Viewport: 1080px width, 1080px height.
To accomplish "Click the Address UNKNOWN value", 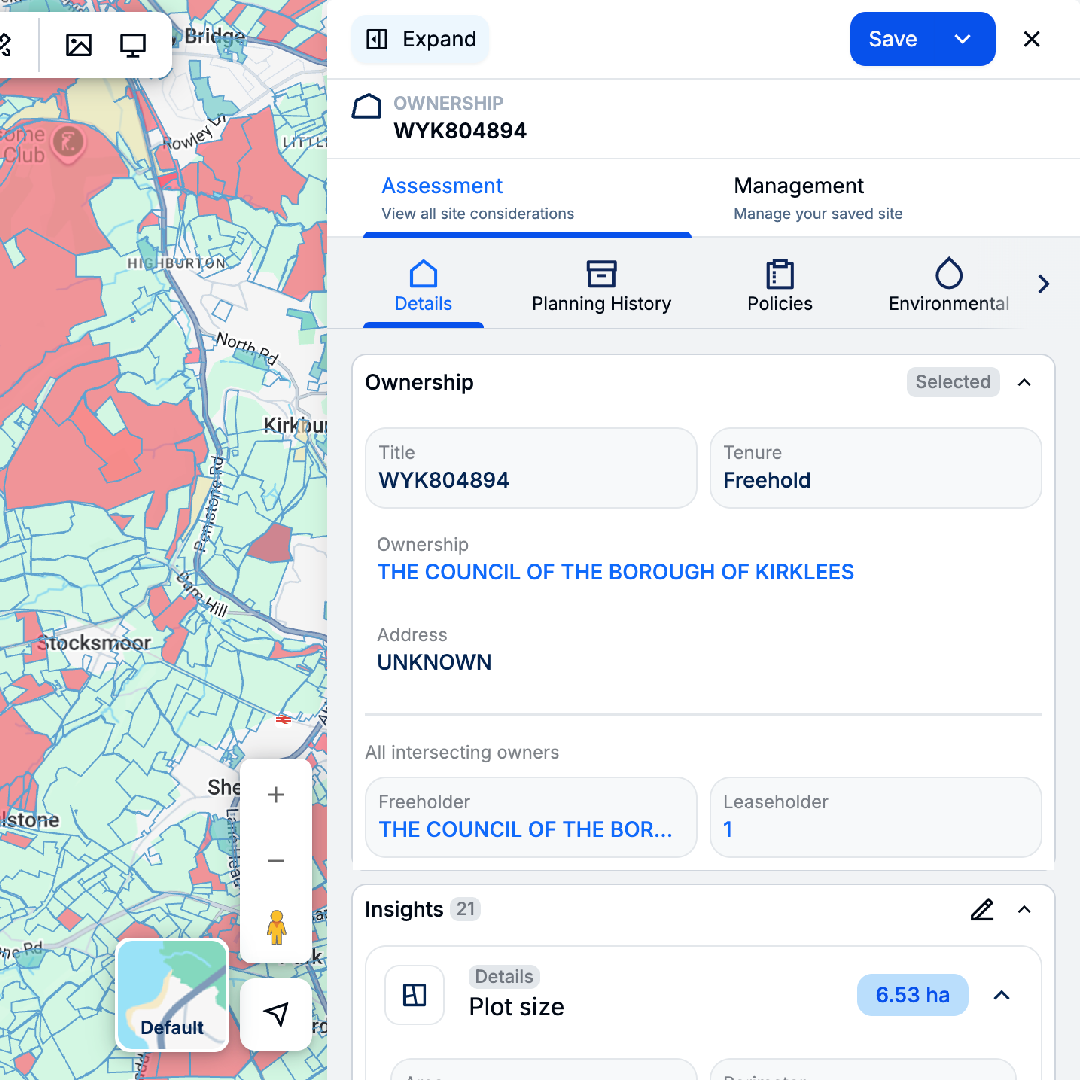I will pos(434,663).
